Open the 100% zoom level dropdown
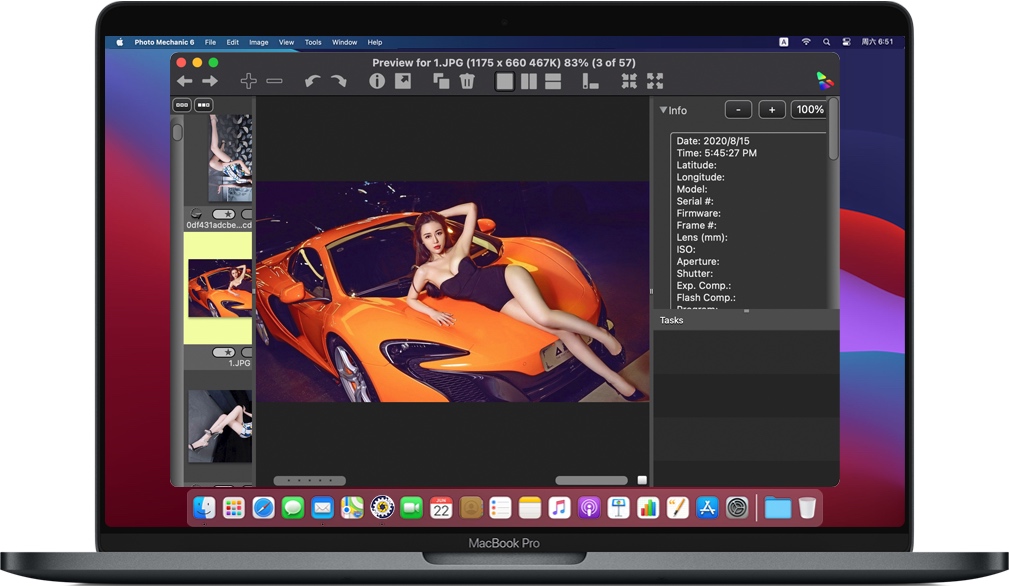1009x586 pixels. pyautogui.click(x=809, y=109)
